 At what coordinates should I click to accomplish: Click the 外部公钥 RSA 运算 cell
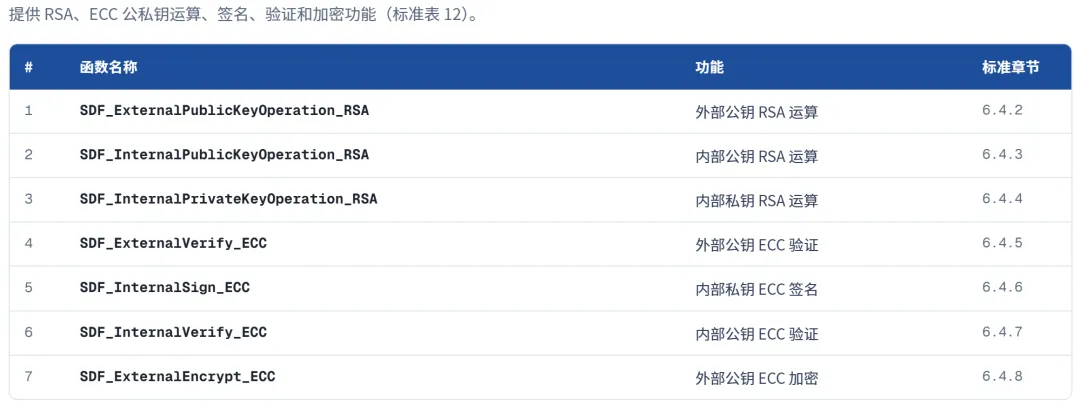coord(757,112)
